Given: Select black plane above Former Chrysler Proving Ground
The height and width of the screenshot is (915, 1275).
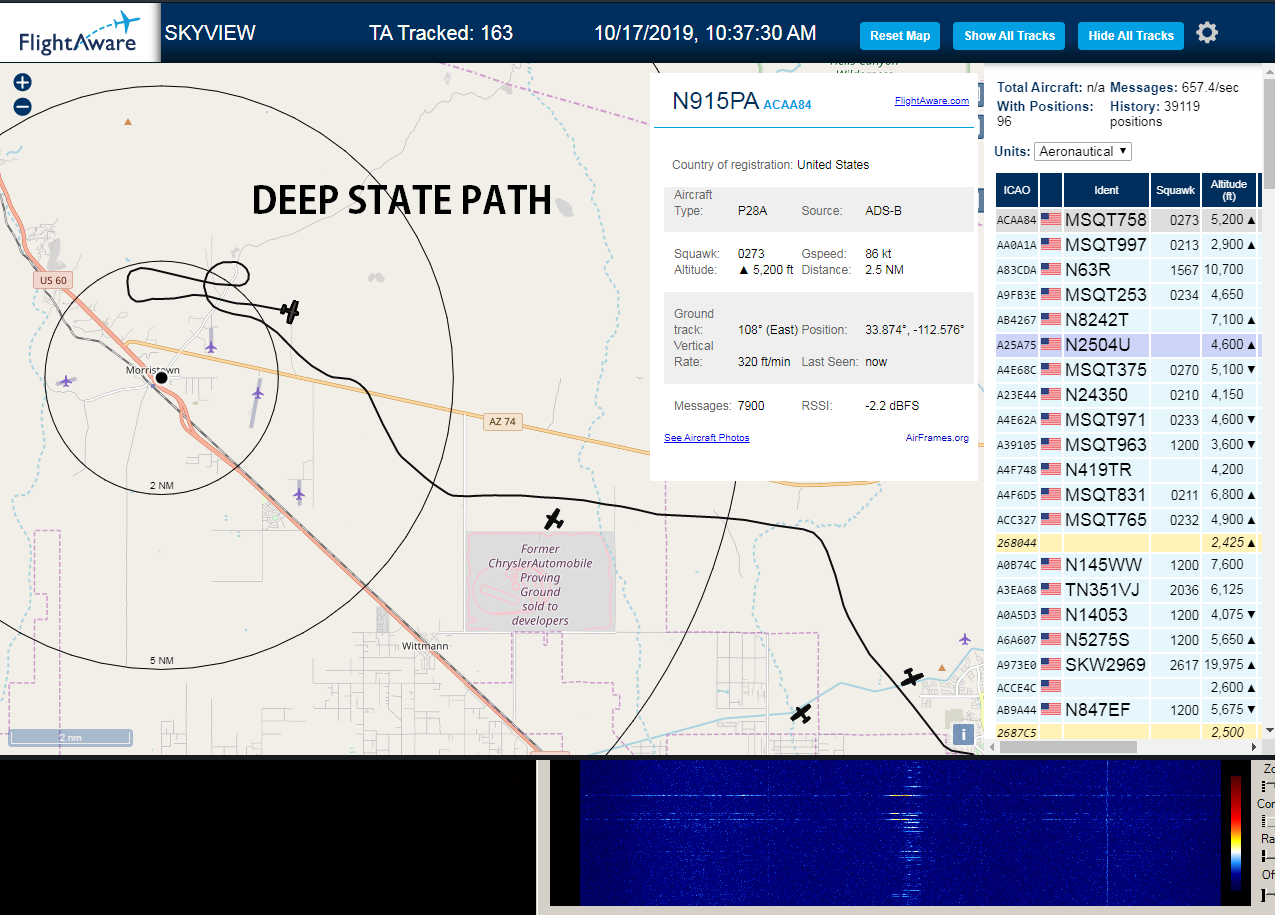Looking at the screenshot, I should (x=553, y=519).
